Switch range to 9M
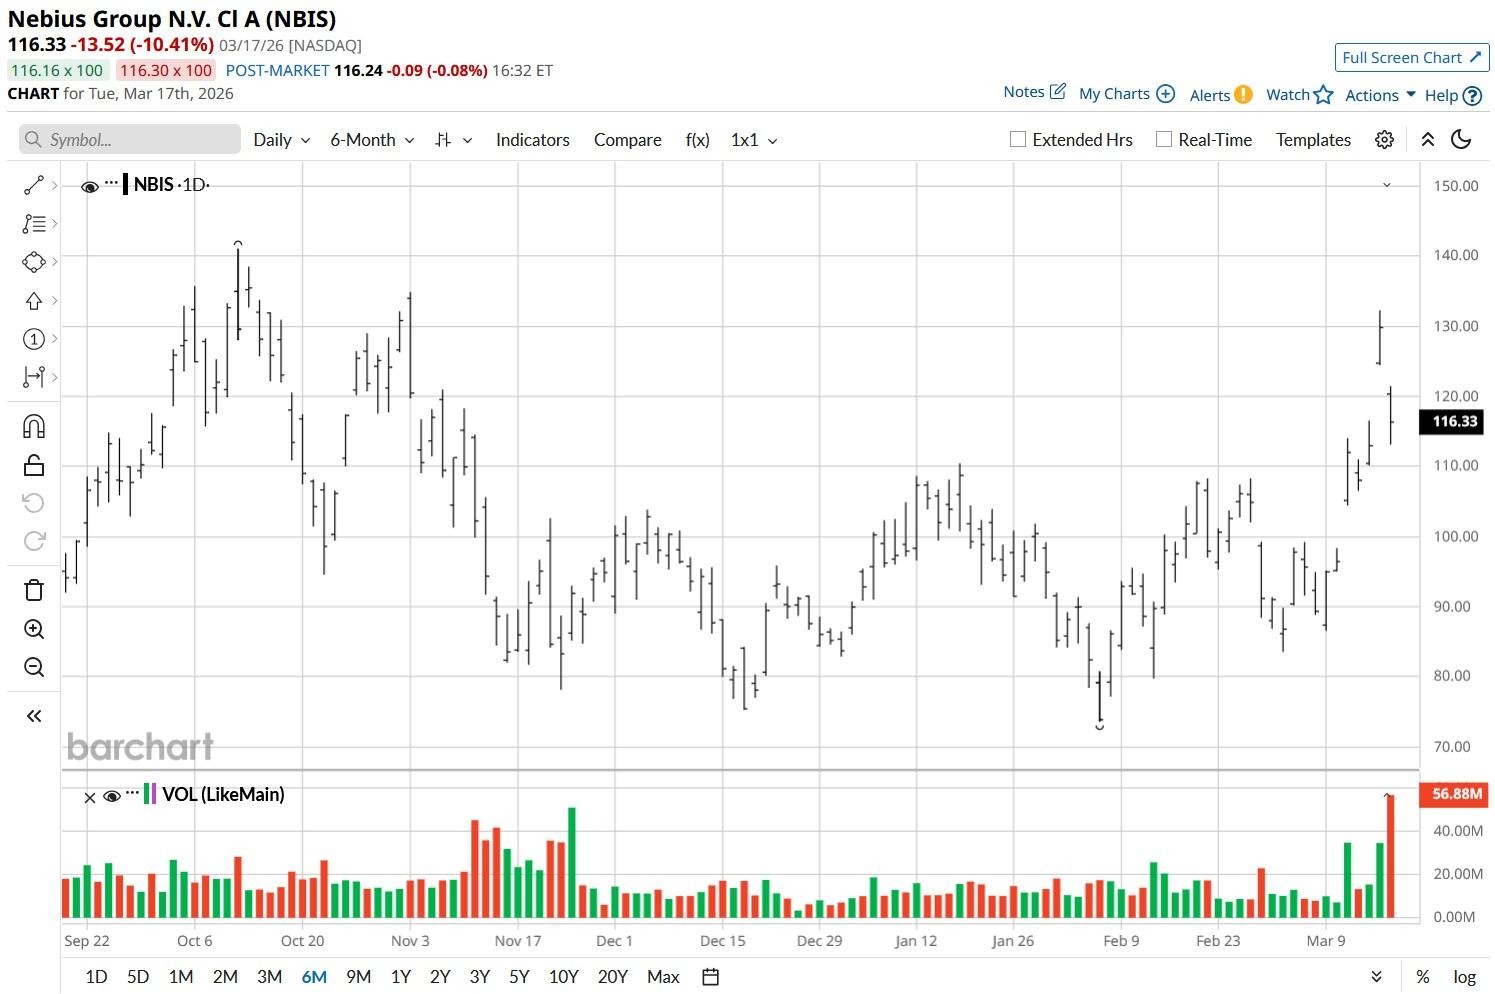Image resolution: width=1495 pixels, height=994 pixels. pyautogui.click(x=358, y=977)
